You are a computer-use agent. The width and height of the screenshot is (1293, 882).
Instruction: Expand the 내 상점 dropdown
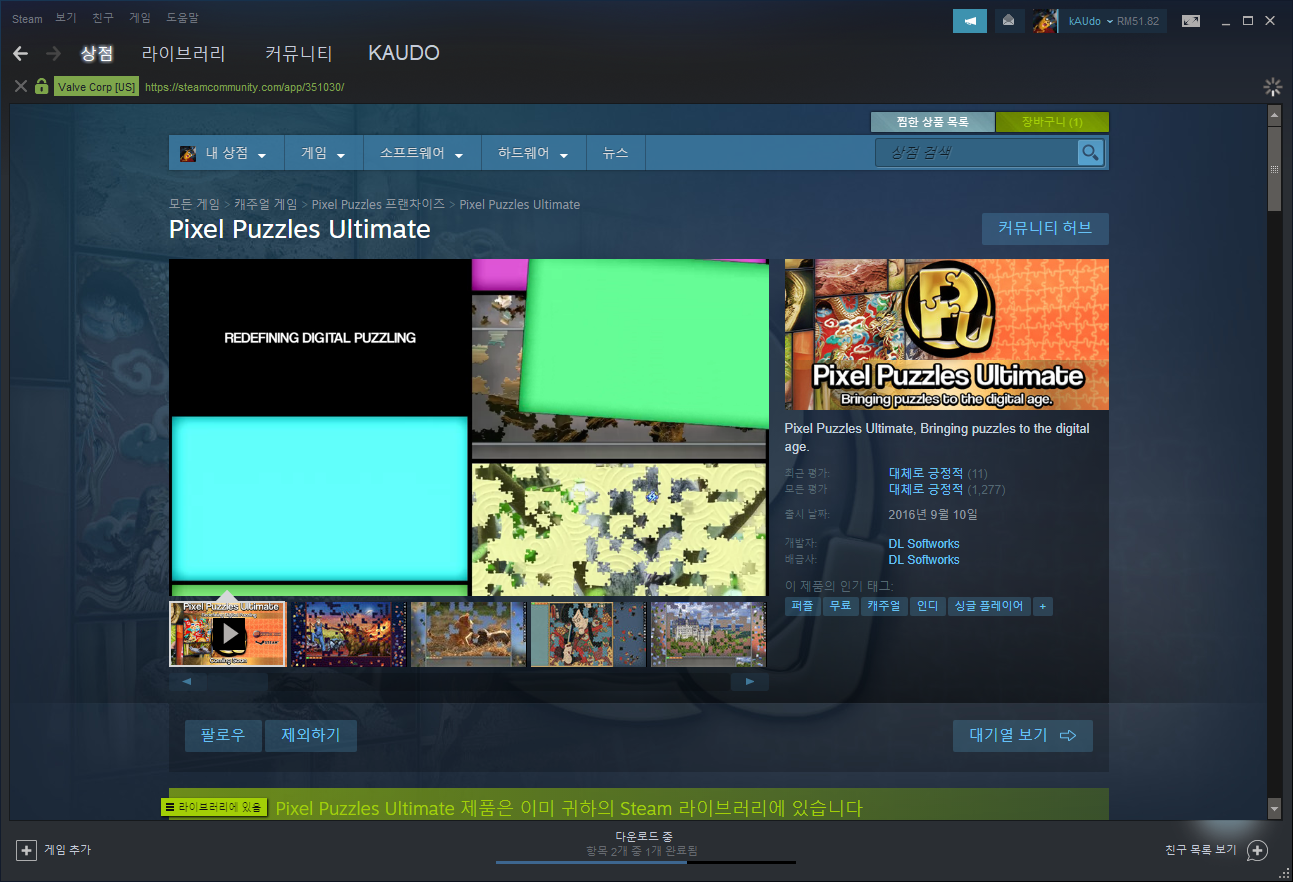click(226, 154)
